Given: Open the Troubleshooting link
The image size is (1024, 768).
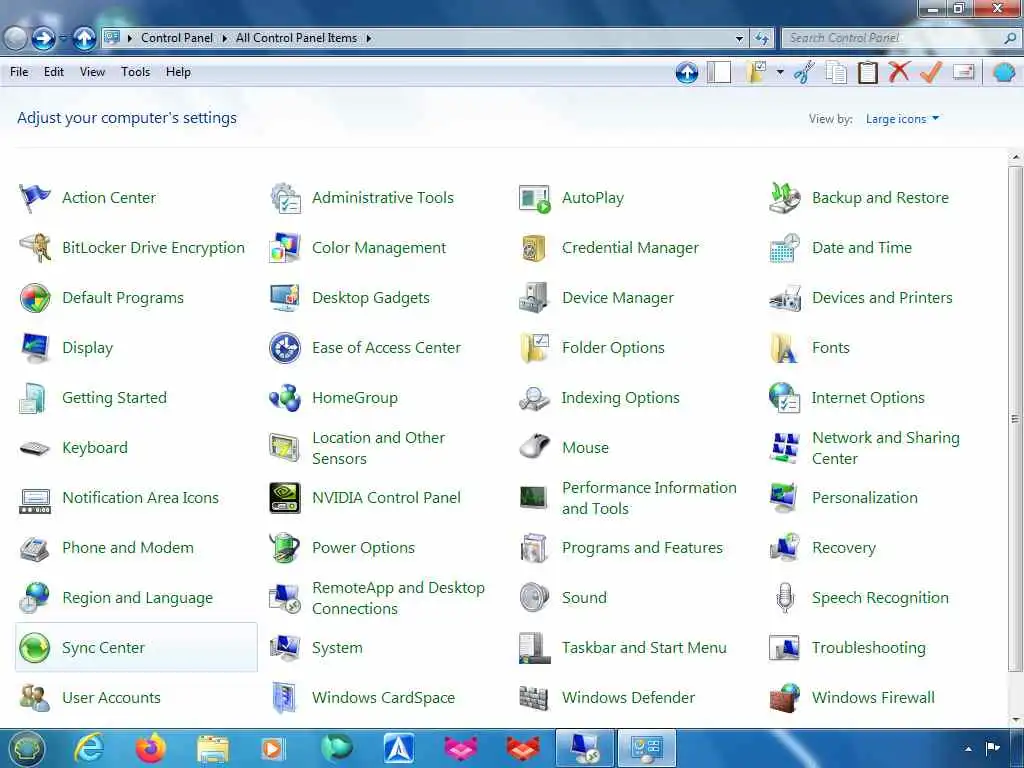Looking at the screenshot, I should 869,648.
